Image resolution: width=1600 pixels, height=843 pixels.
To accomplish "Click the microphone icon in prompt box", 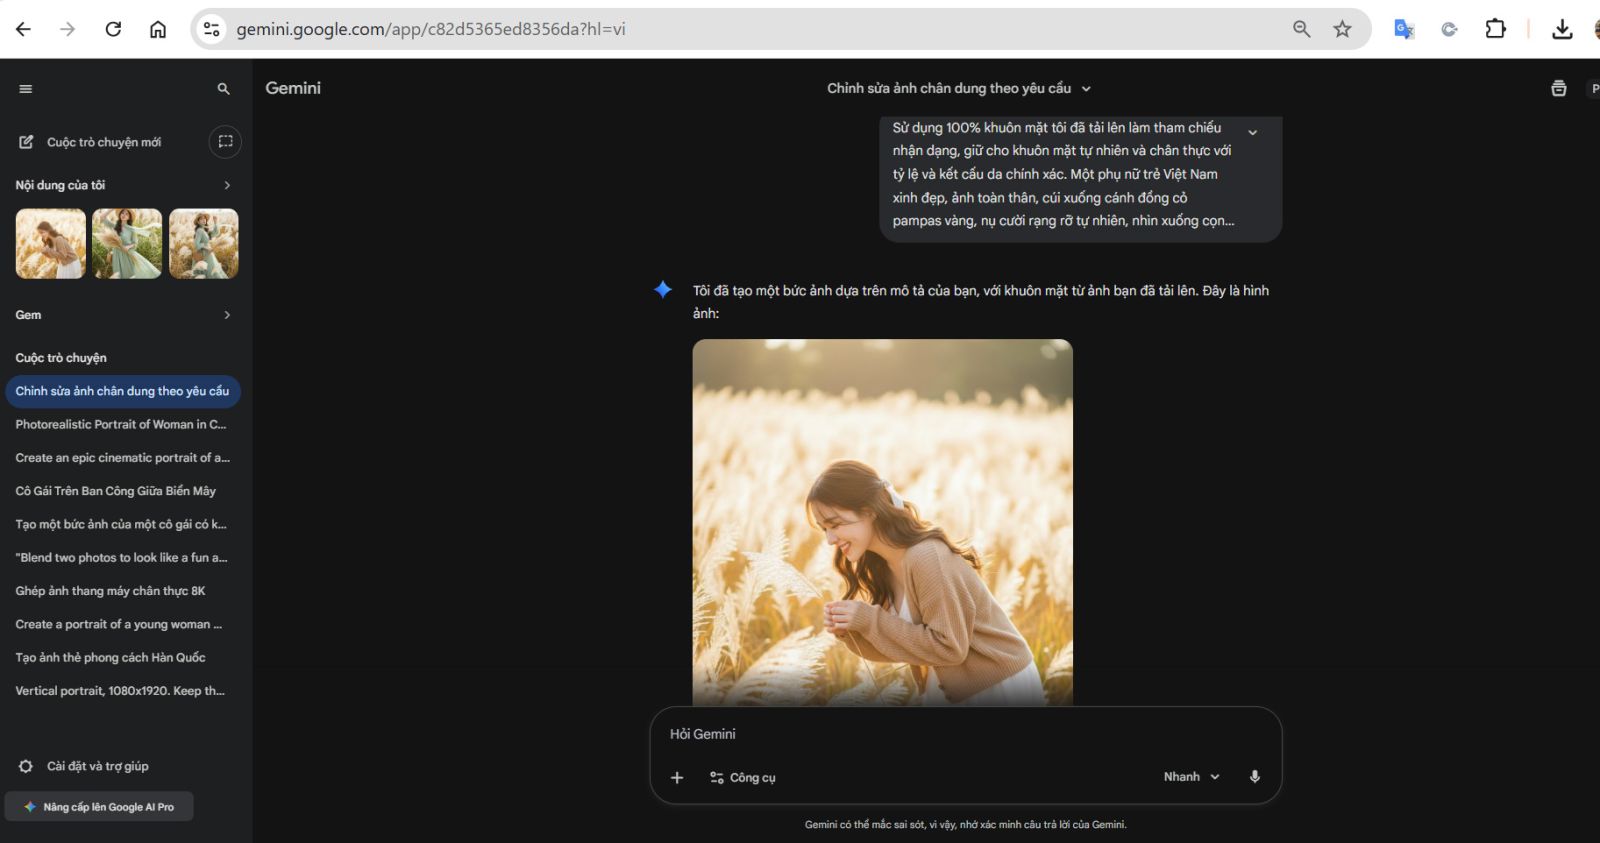I will click(1254, 777).
